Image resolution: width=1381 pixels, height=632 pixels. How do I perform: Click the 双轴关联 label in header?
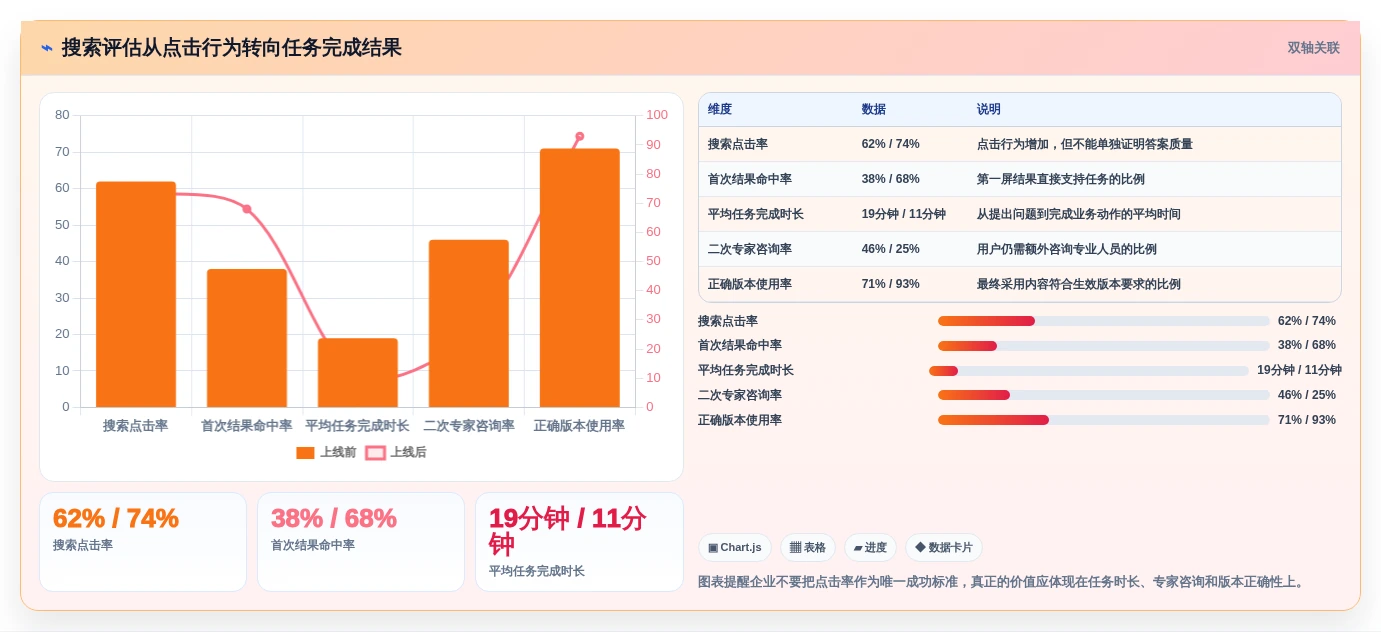coord(1313,48)
